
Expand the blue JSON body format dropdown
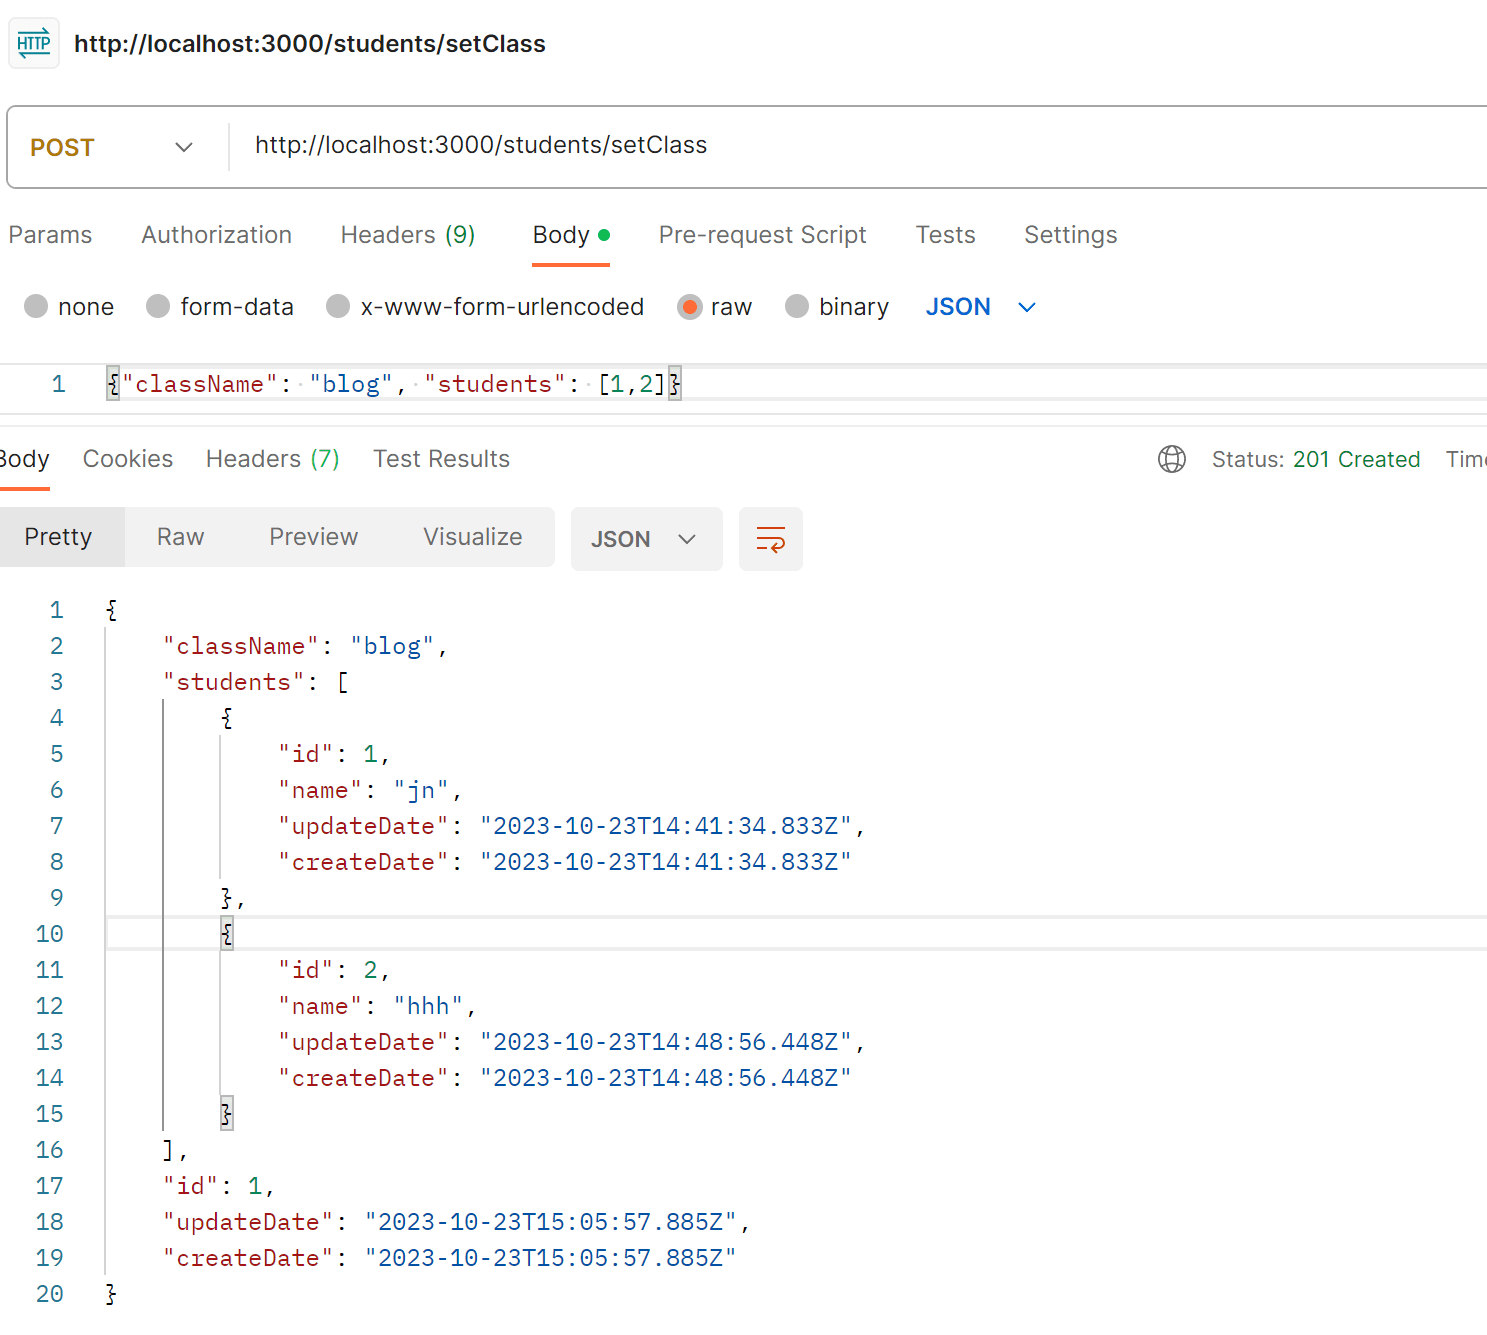980,307
